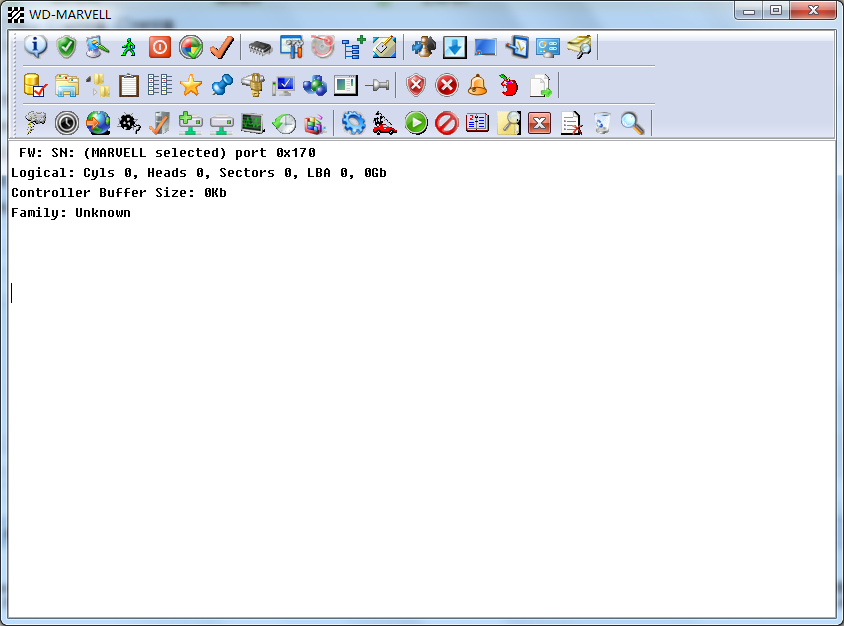The width and height of the screenshot is (844, 626).
Task: Click the network drive with green plus icon
Action: click(x=191, y=123)
